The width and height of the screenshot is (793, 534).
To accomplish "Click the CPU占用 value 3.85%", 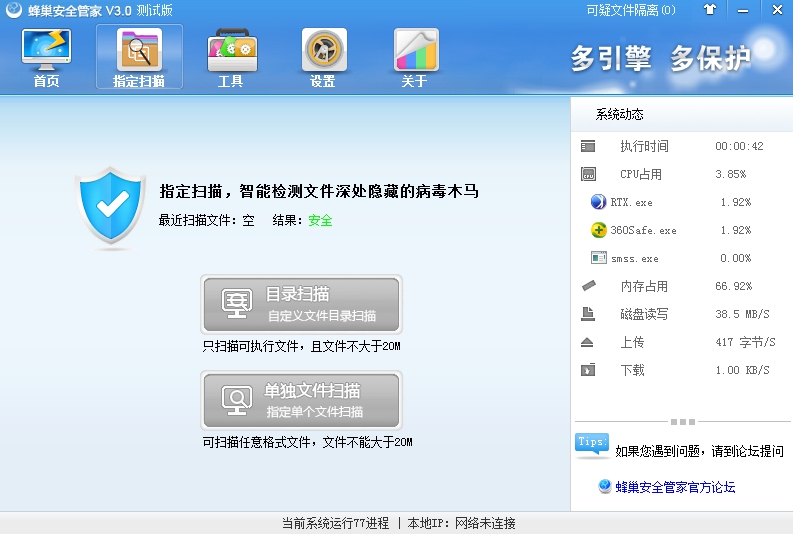I will pos(730,174).
